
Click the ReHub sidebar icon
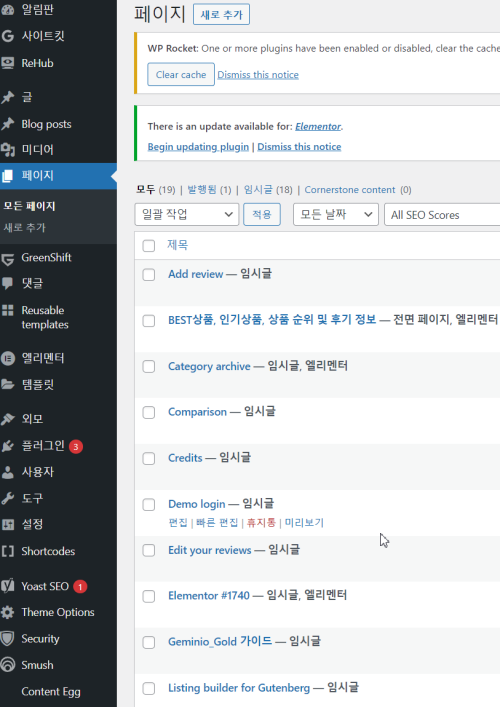[7, 63]
